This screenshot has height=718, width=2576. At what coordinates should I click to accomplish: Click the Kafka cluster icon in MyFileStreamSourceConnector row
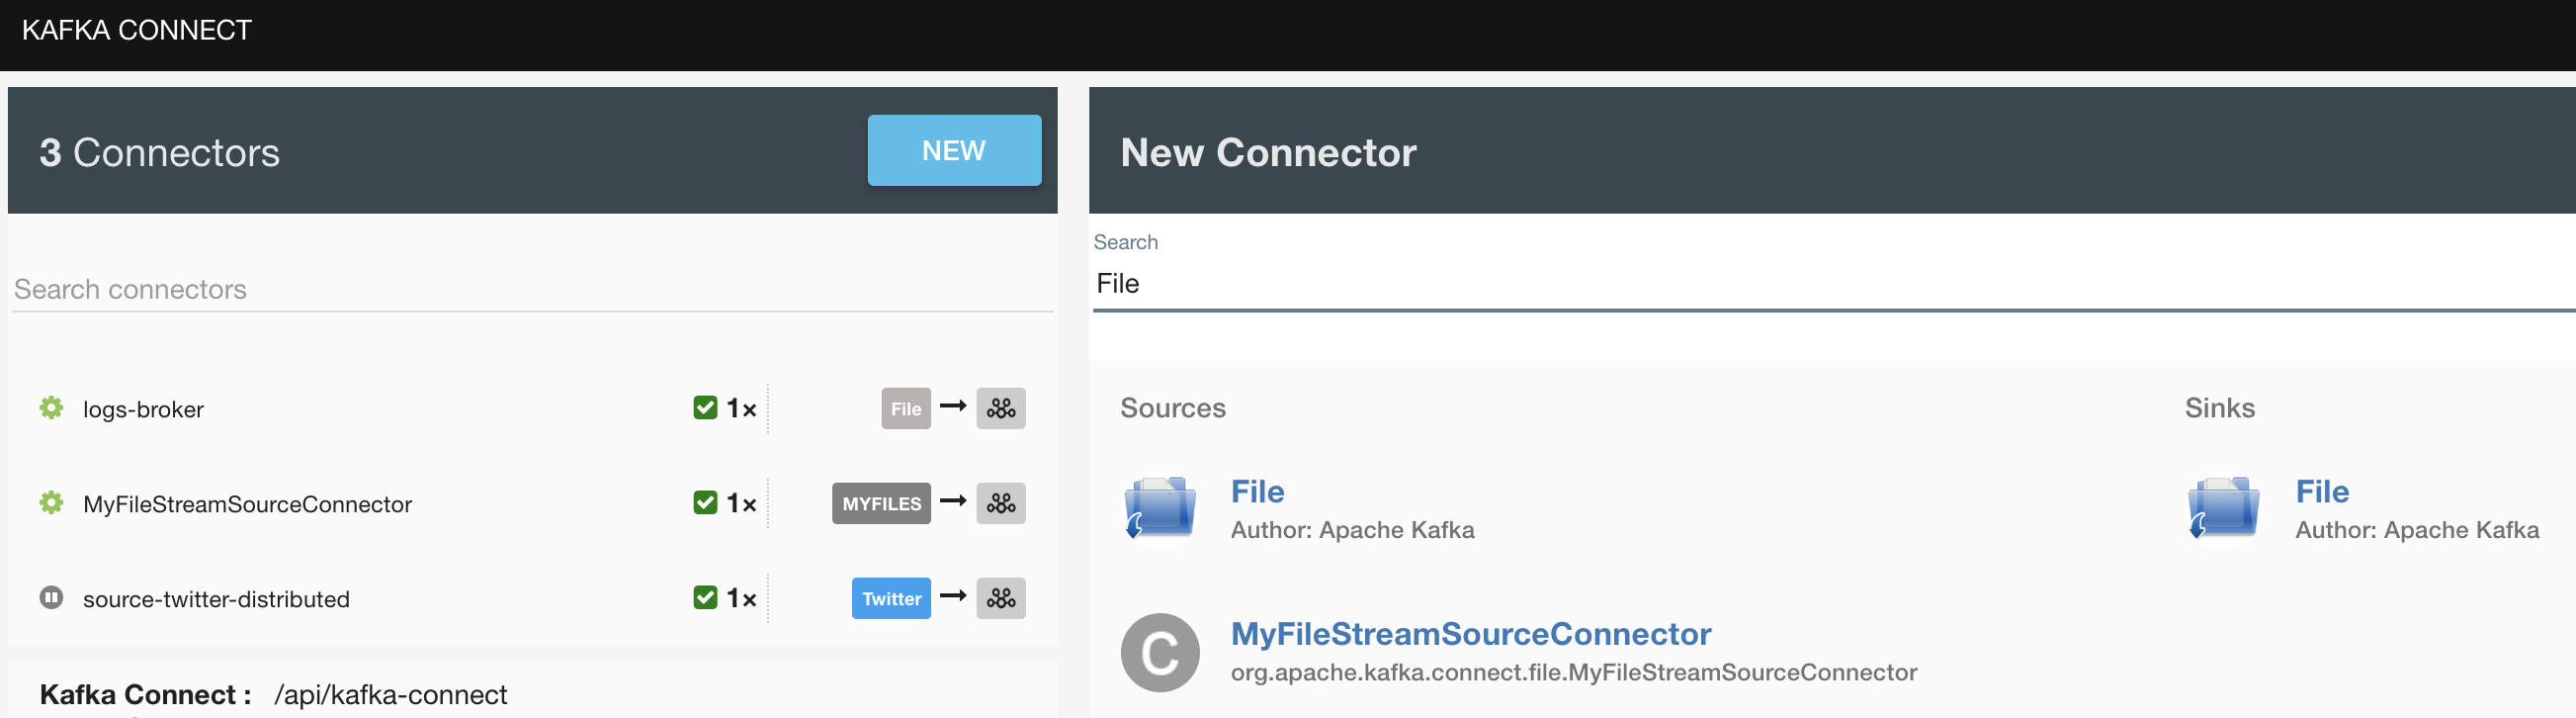(x=1000, y=503)
